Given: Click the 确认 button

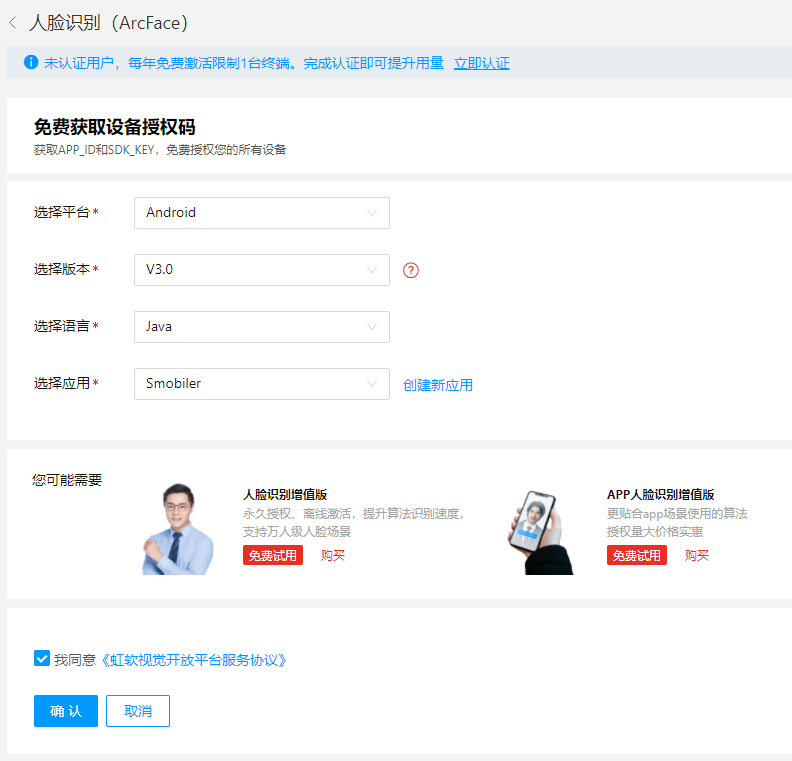Looking at the screenshot, I should click(66, 711).
